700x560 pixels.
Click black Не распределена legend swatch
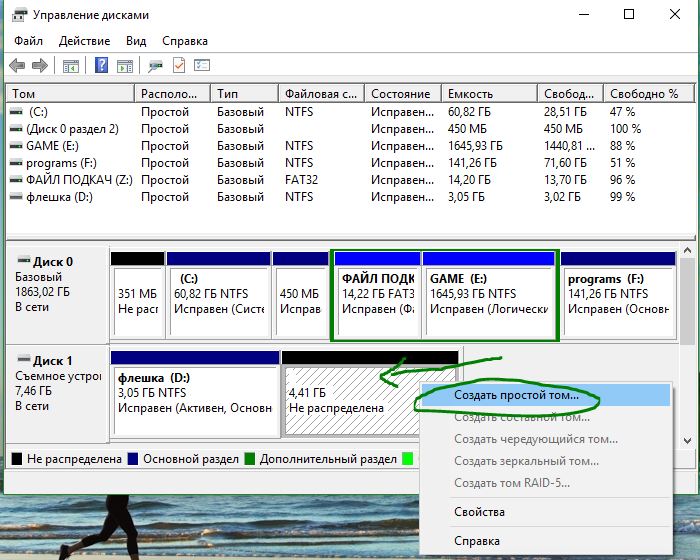point(17,459)
